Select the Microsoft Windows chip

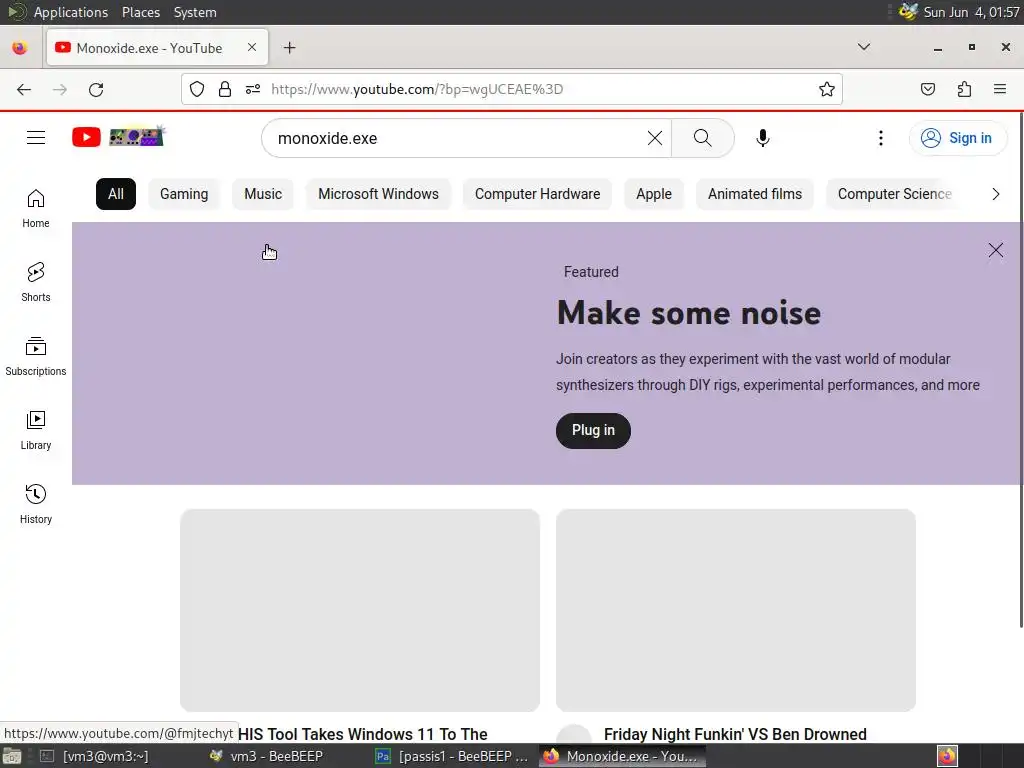(378, 194)
